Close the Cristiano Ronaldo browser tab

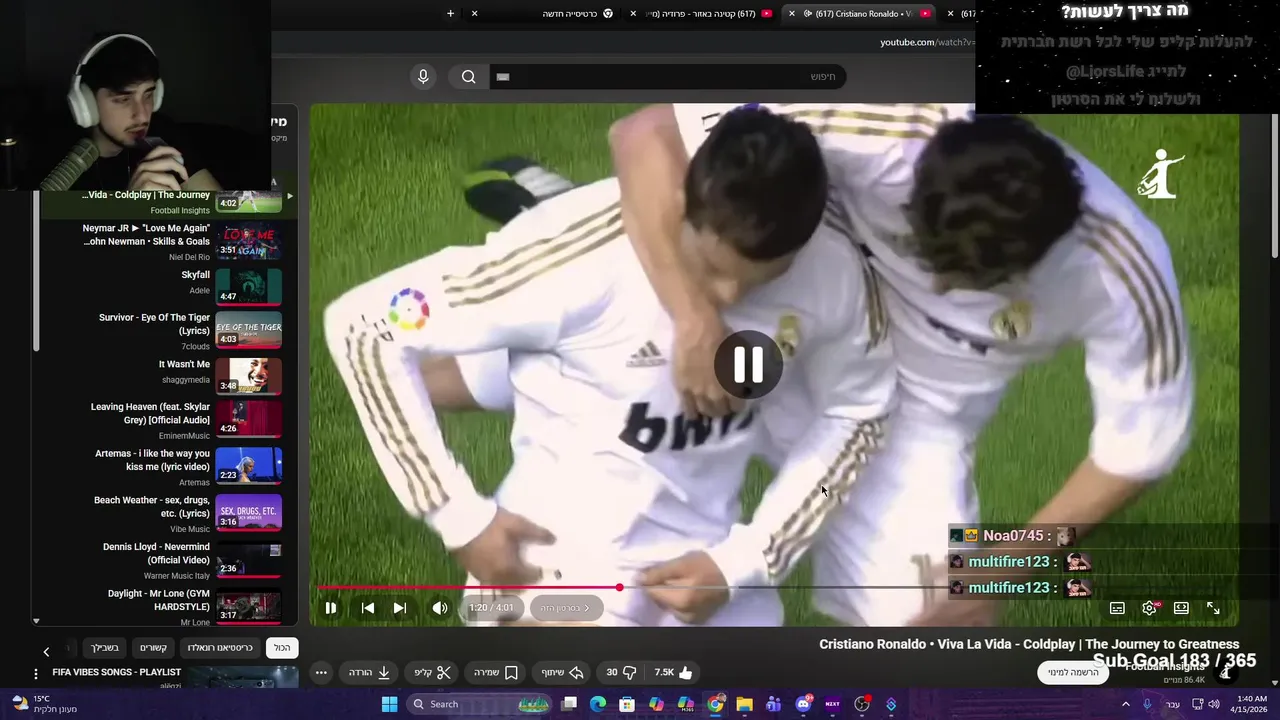click(x=792, y=14)
